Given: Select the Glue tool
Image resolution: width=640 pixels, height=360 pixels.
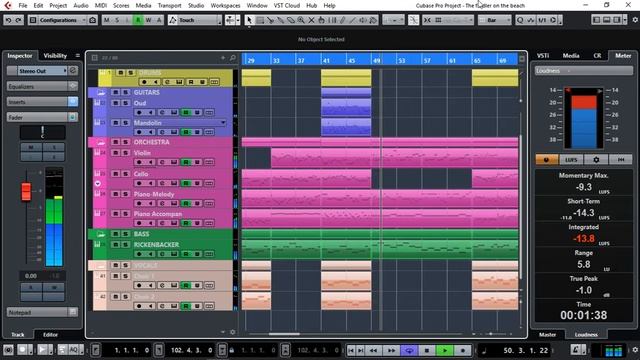Looking at the screenshot, I should click(280, 20).
